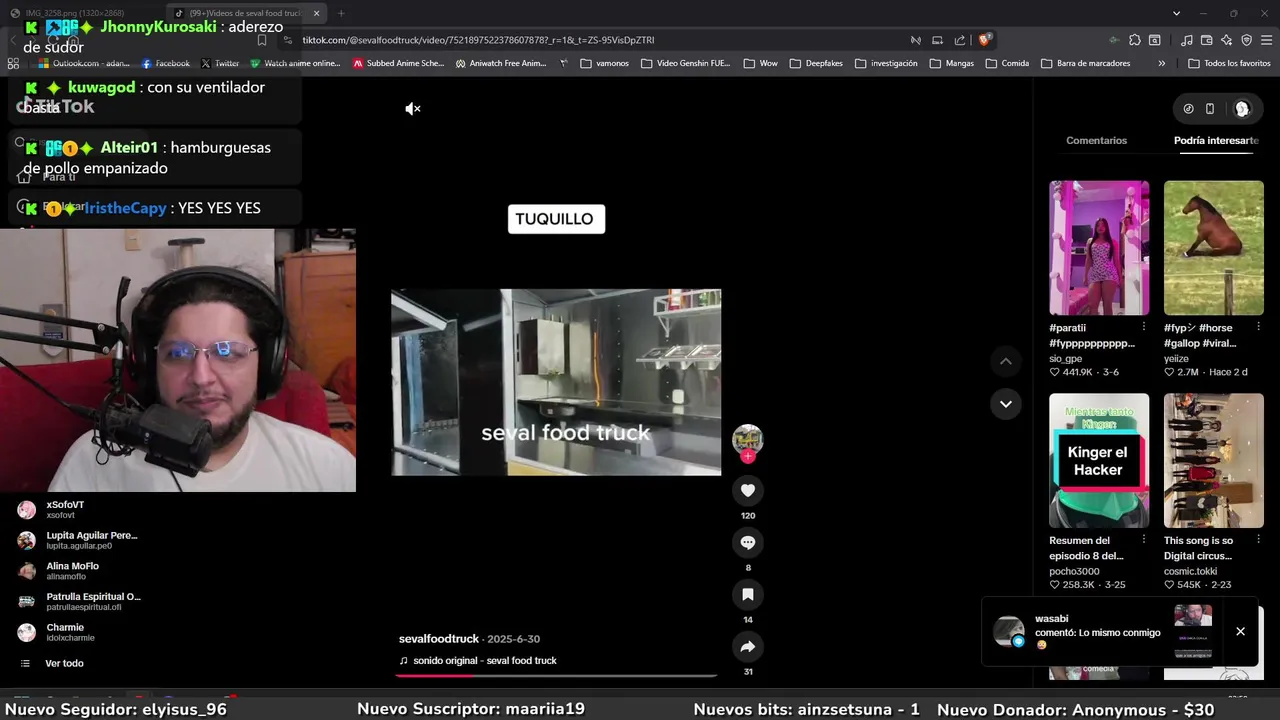Open the Brave Wallet icon
1280x720 pixels.
point(1206,40)
